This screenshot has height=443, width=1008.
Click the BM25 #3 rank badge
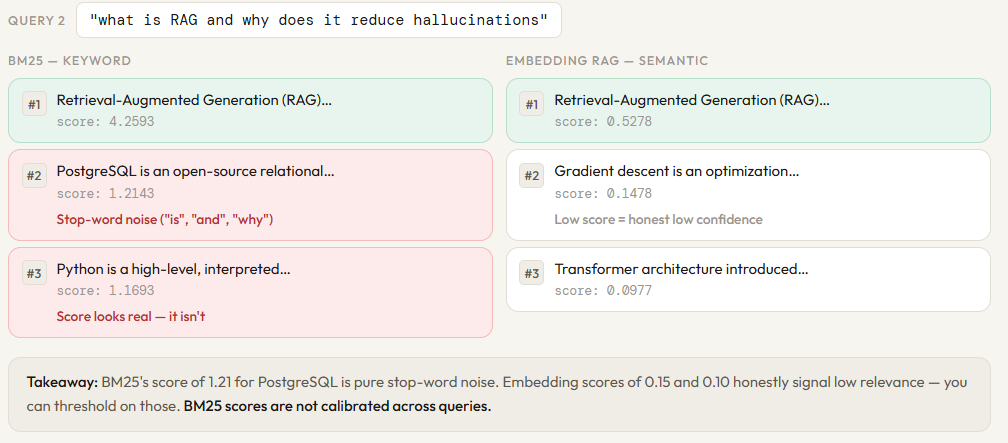click(34, 274)
